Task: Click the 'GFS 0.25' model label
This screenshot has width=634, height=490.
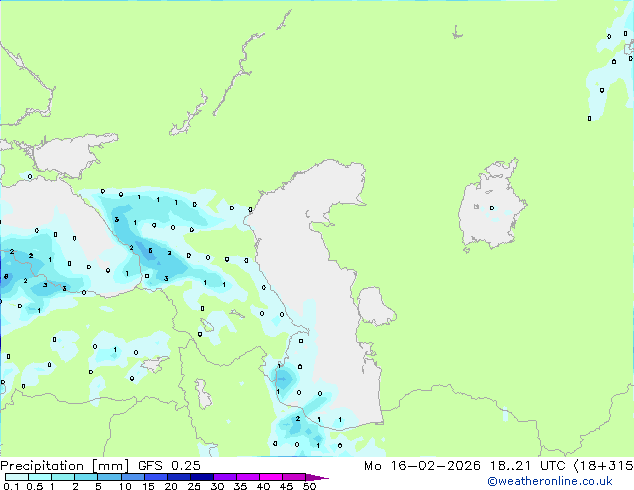Action: point(169,465)
